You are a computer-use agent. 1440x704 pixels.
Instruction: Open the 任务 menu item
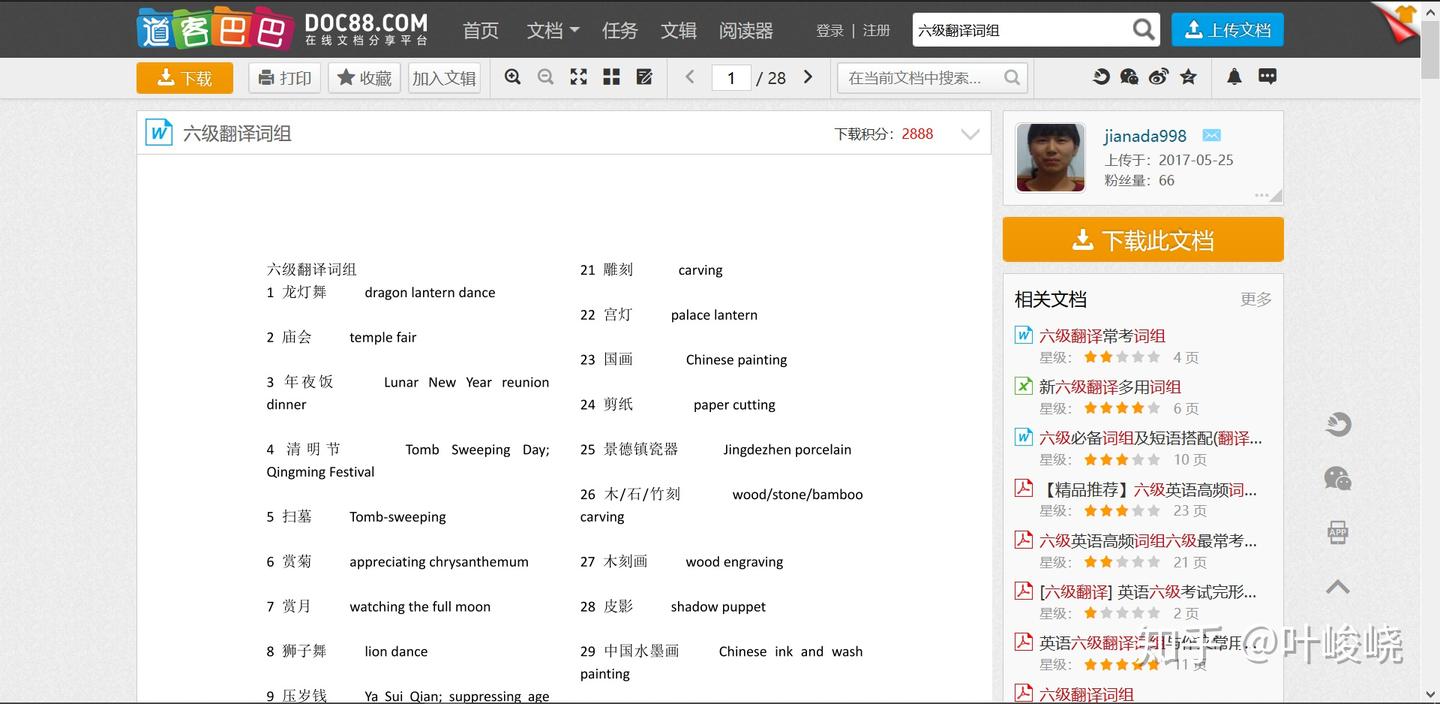pos(619,30)
